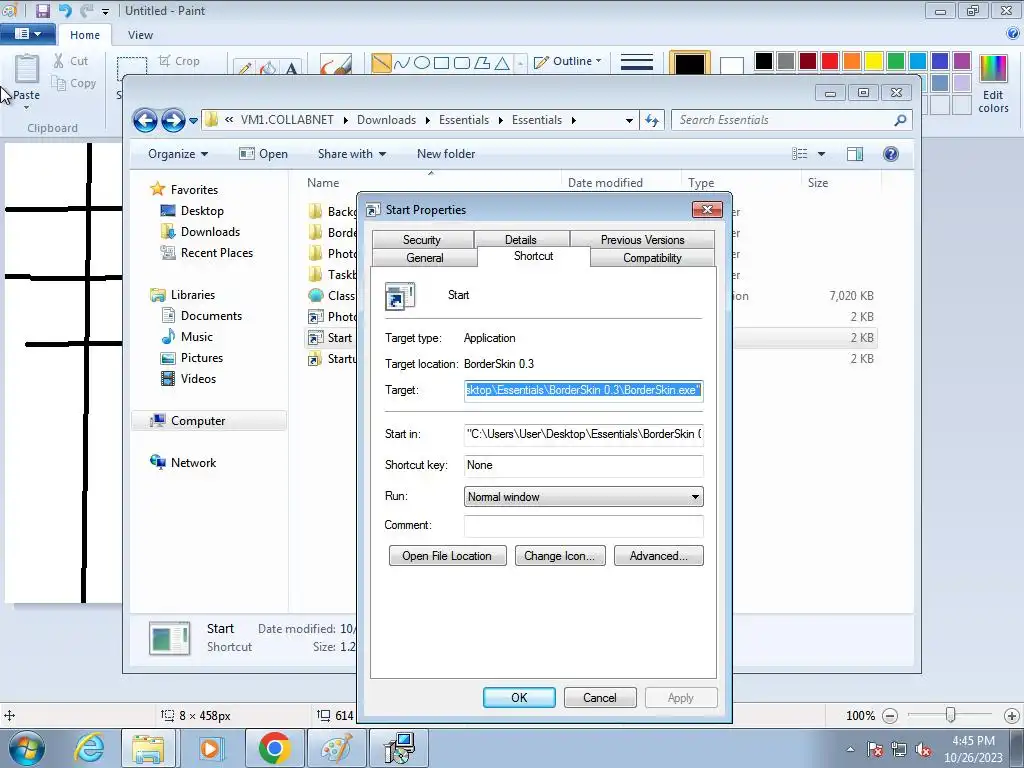Select the Color 1 black swatch
Screen dimensions: 1024x768
coord(690,64)
